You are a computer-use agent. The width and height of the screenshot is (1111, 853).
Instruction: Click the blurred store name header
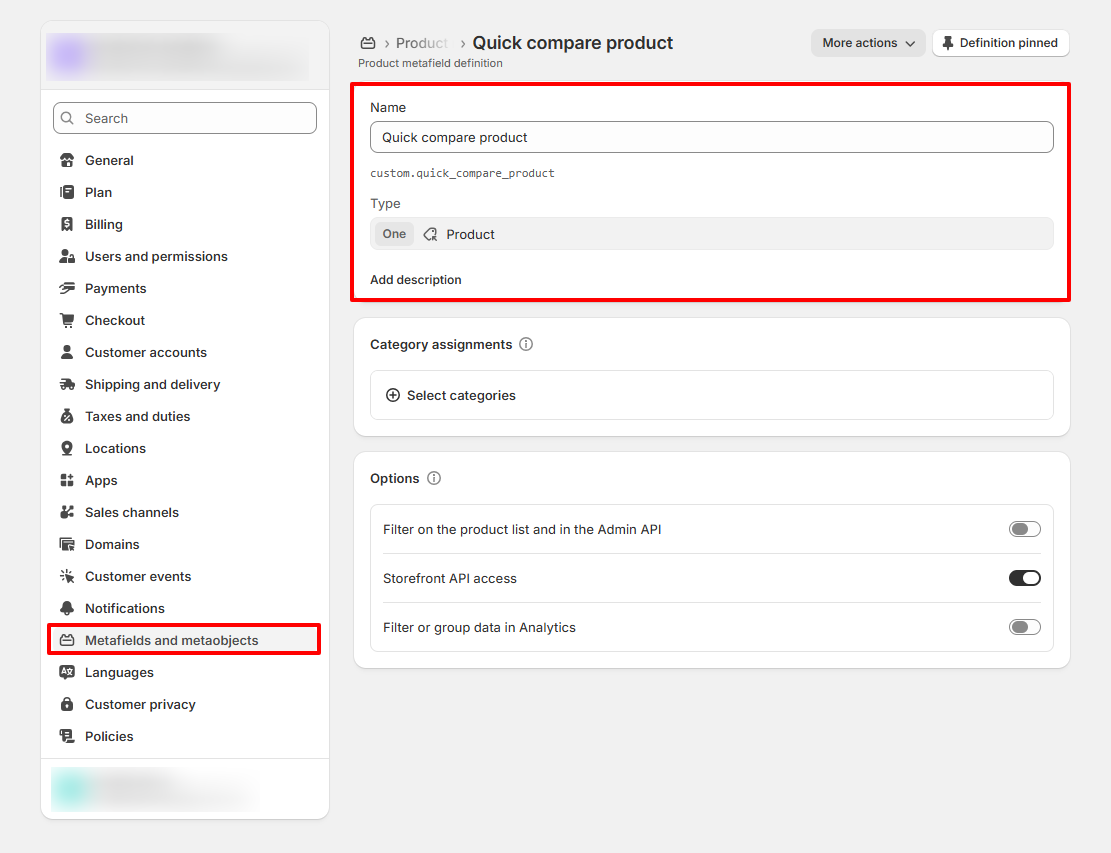pyautogui.click(x=177, y=57)
